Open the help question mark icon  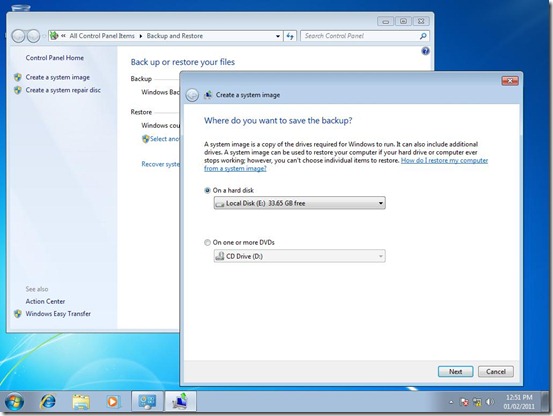tap(425, 51)
